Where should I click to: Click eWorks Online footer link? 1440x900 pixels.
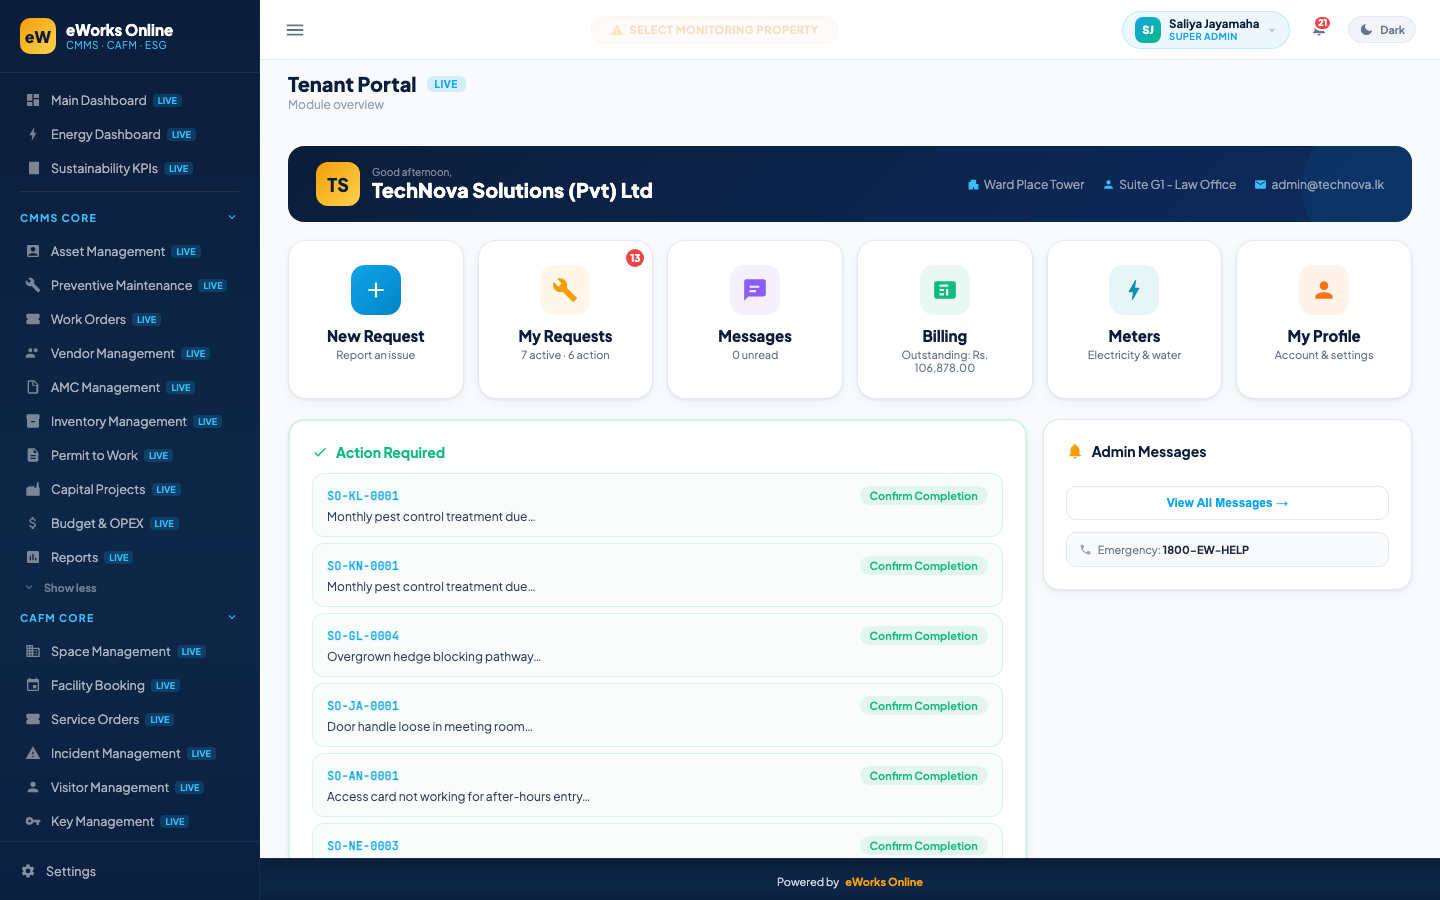click(x=884, y=882)
